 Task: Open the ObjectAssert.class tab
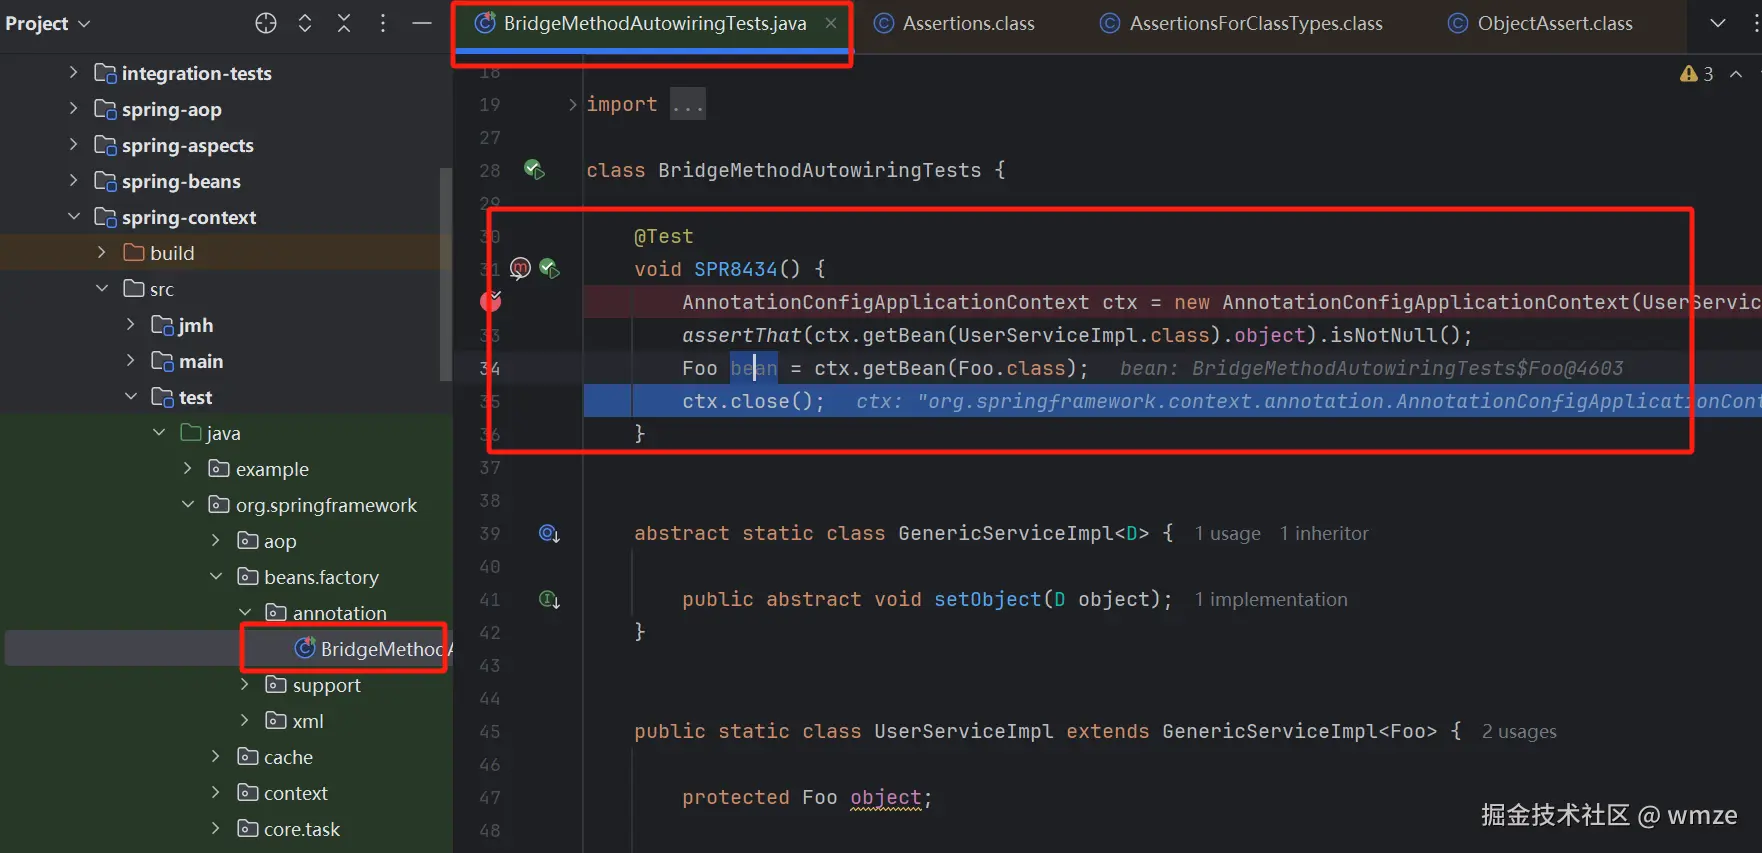coord(1541,23)
